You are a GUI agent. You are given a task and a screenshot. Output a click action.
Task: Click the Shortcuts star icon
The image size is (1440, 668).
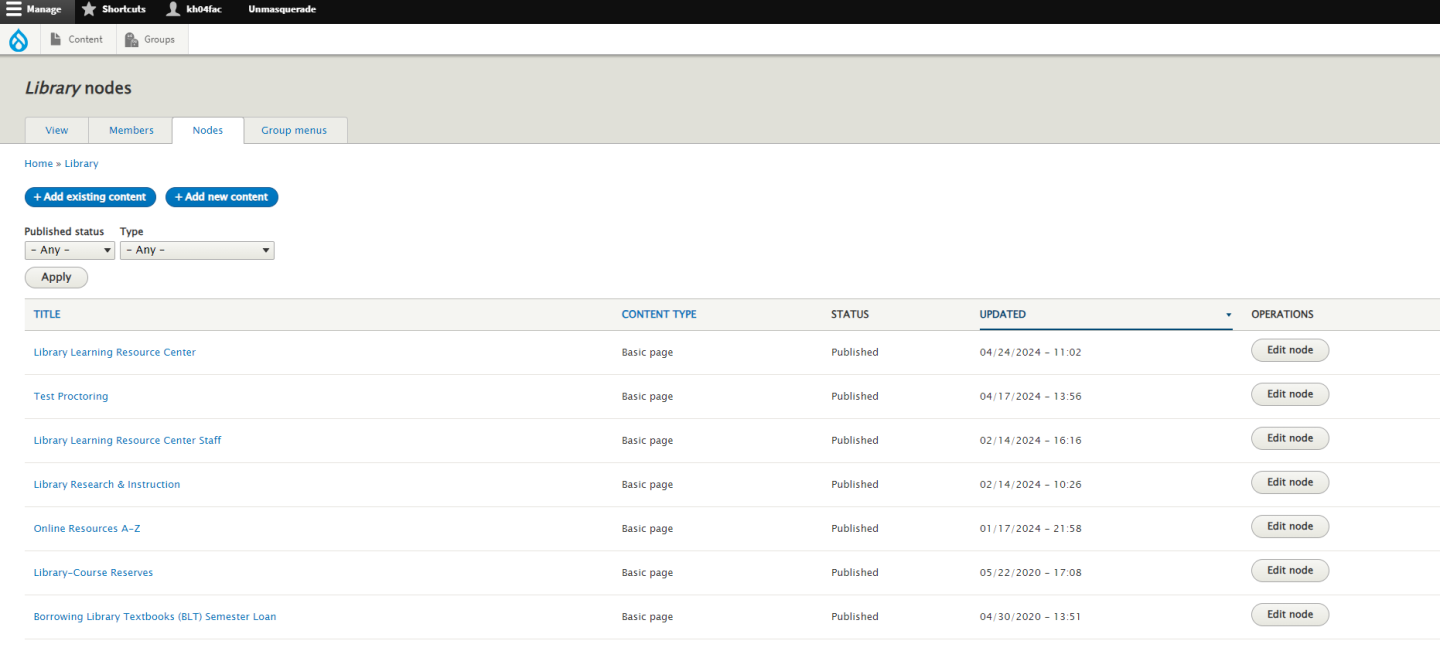click(90, 9)
